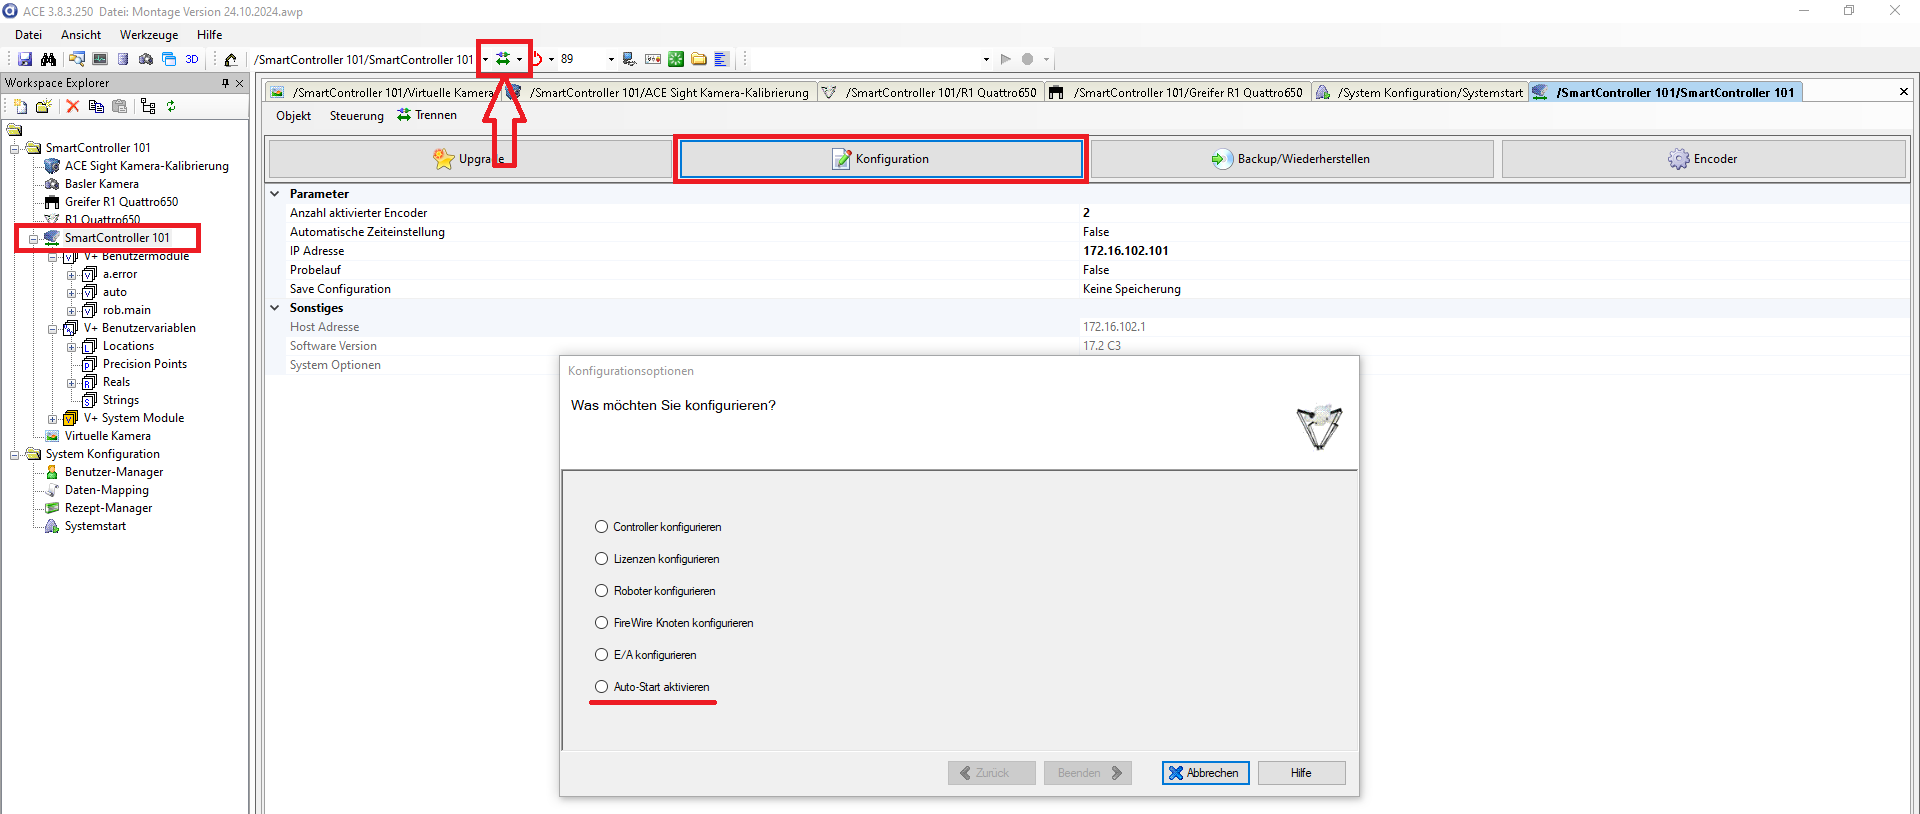Open the 3D visualization view
The width and height of the screenshot is (1920, 814).
click(x=192, y=59)
